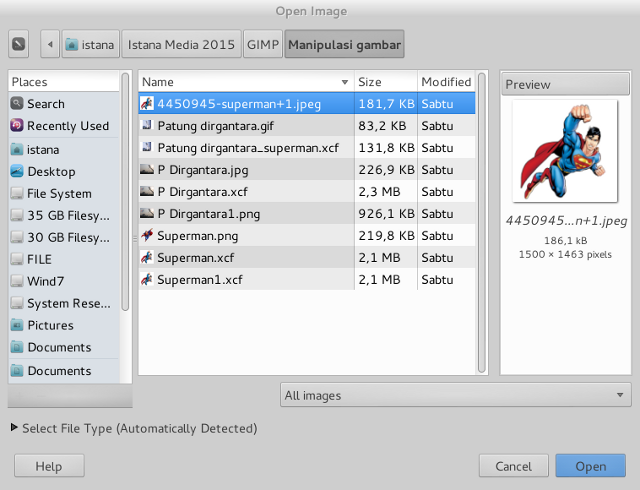Viewport: 640px width, 490px height.
Task: Click the Pictures folder icon
Action: 17,325
